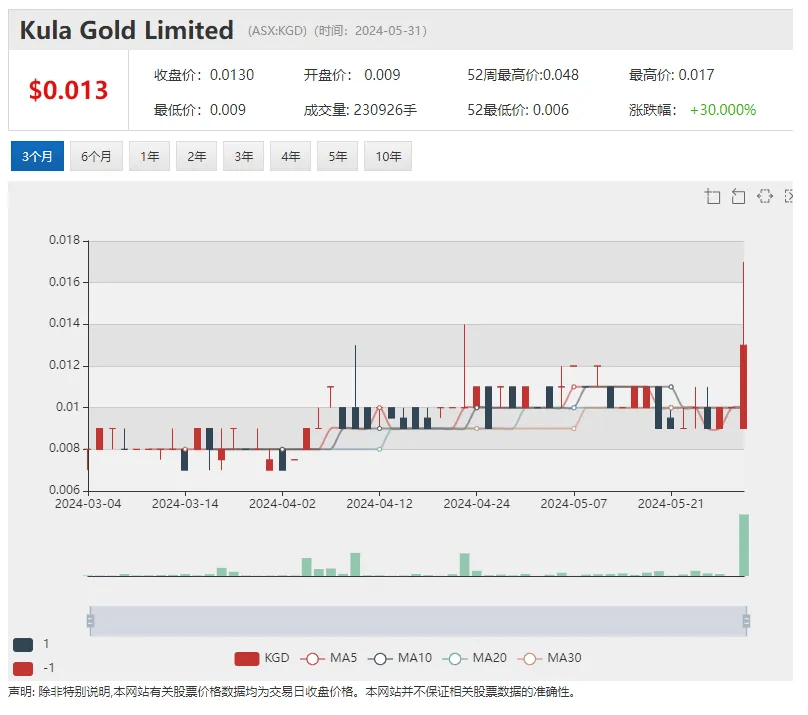Click the 52周最高价:0.048 text
Viewport: 808px width, 715px height.
(x=523, y=75)
